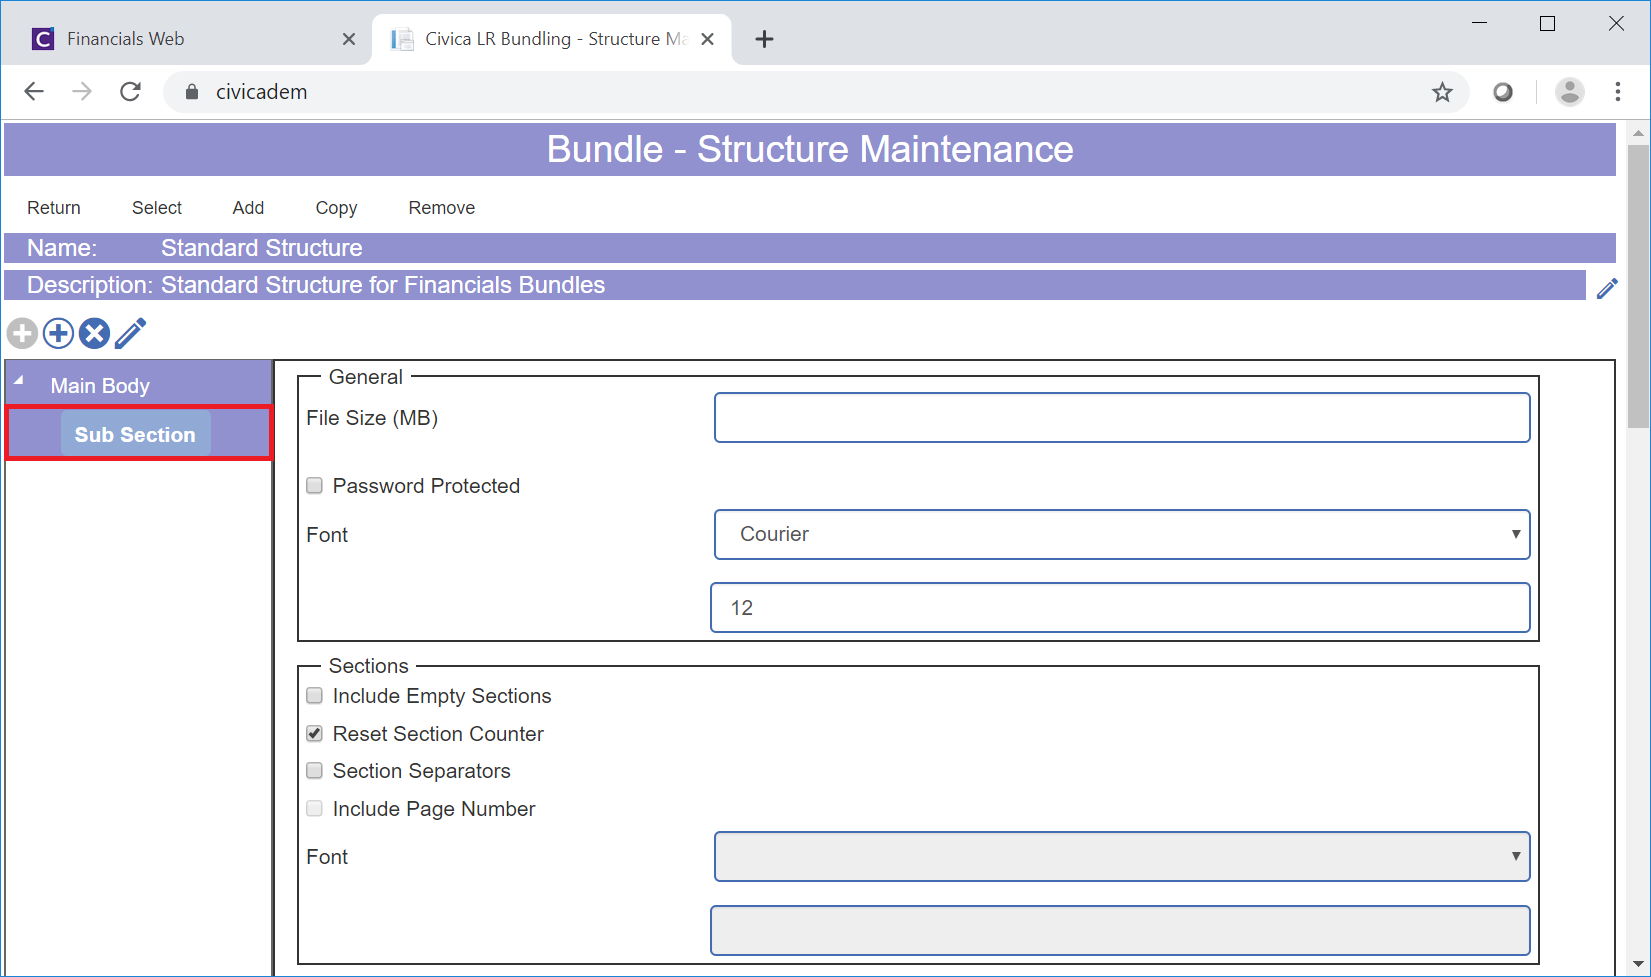Open the Chrome three-dot menu
Image resolution: width=1651 pixels, height=977 pixels.
(x=1618, y=92)
